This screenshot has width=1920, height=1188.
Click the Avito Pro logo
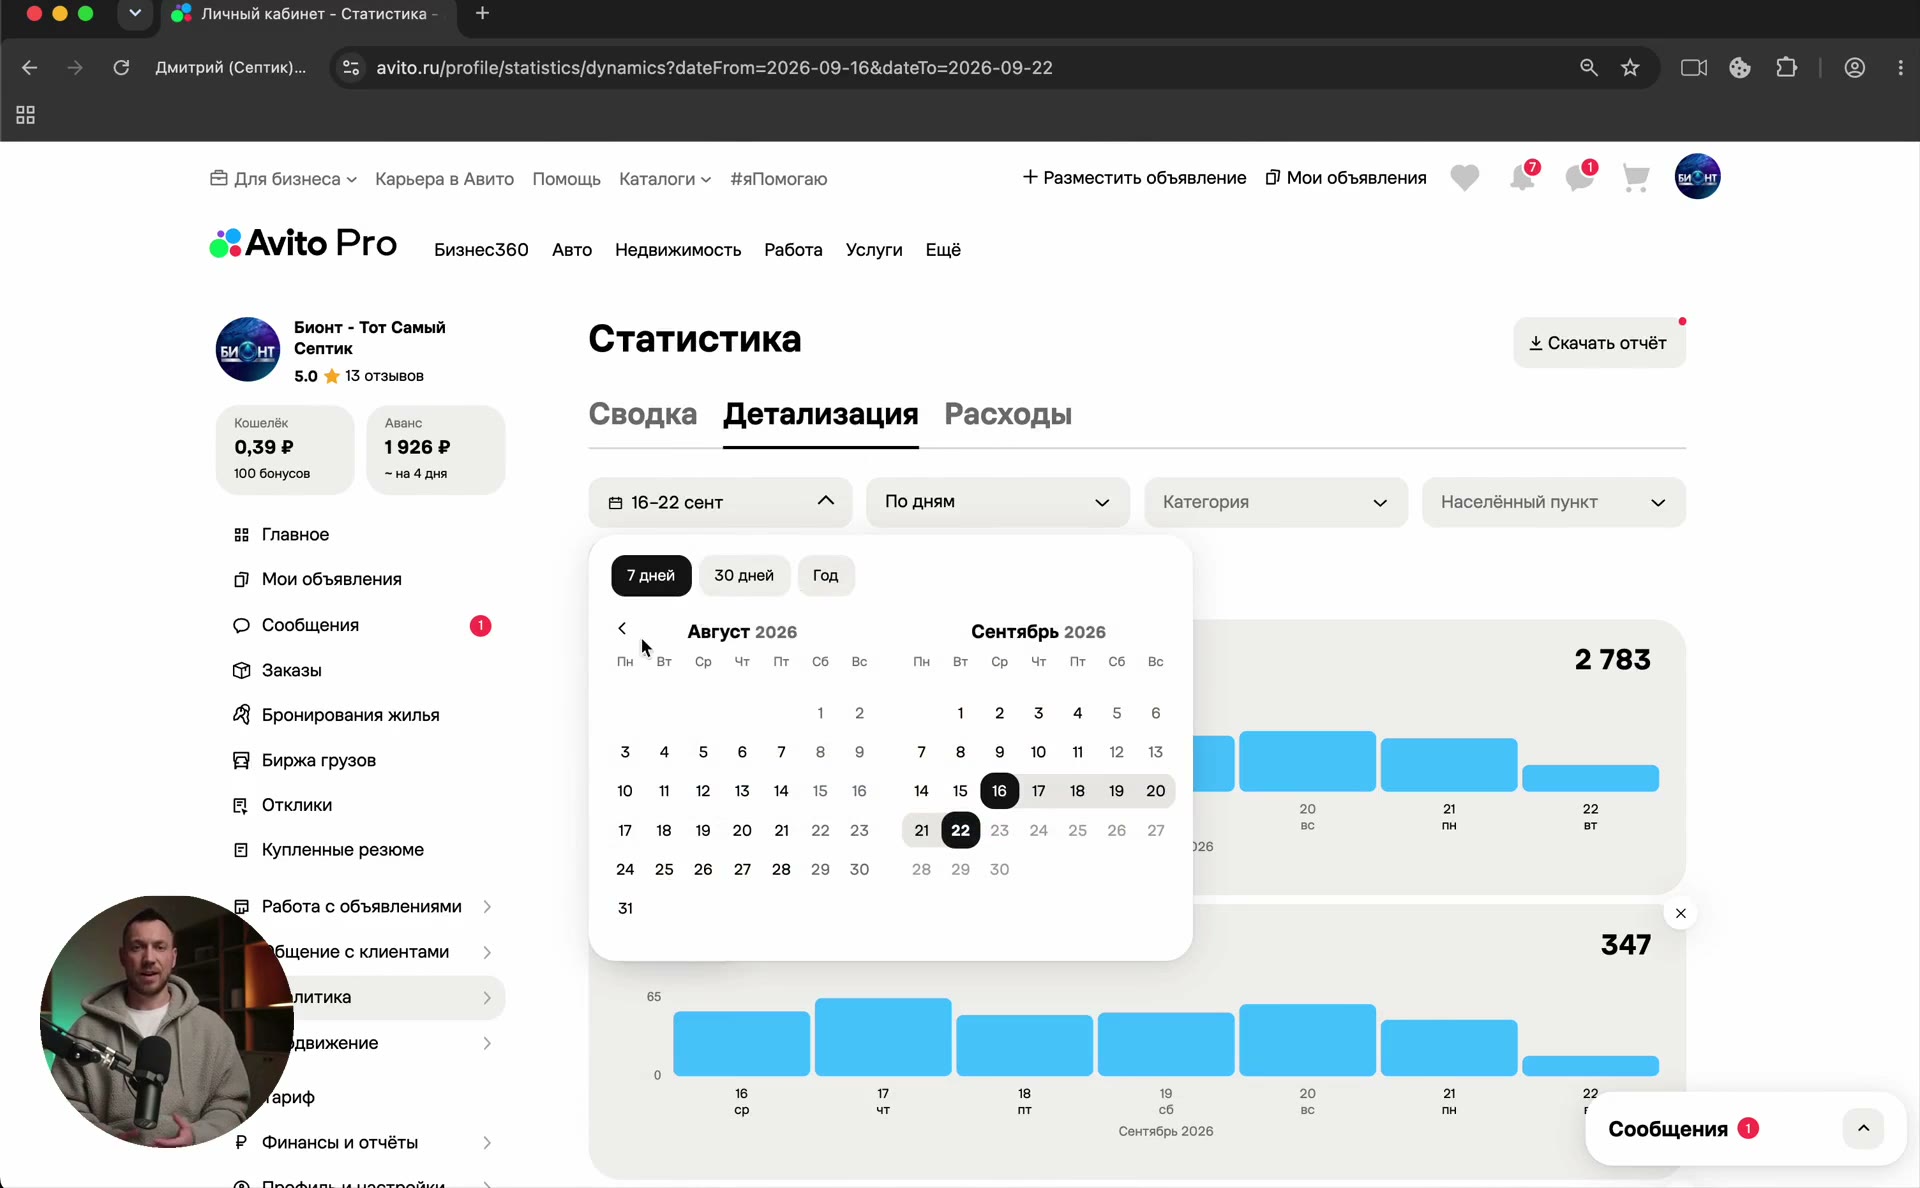point(303,243)
